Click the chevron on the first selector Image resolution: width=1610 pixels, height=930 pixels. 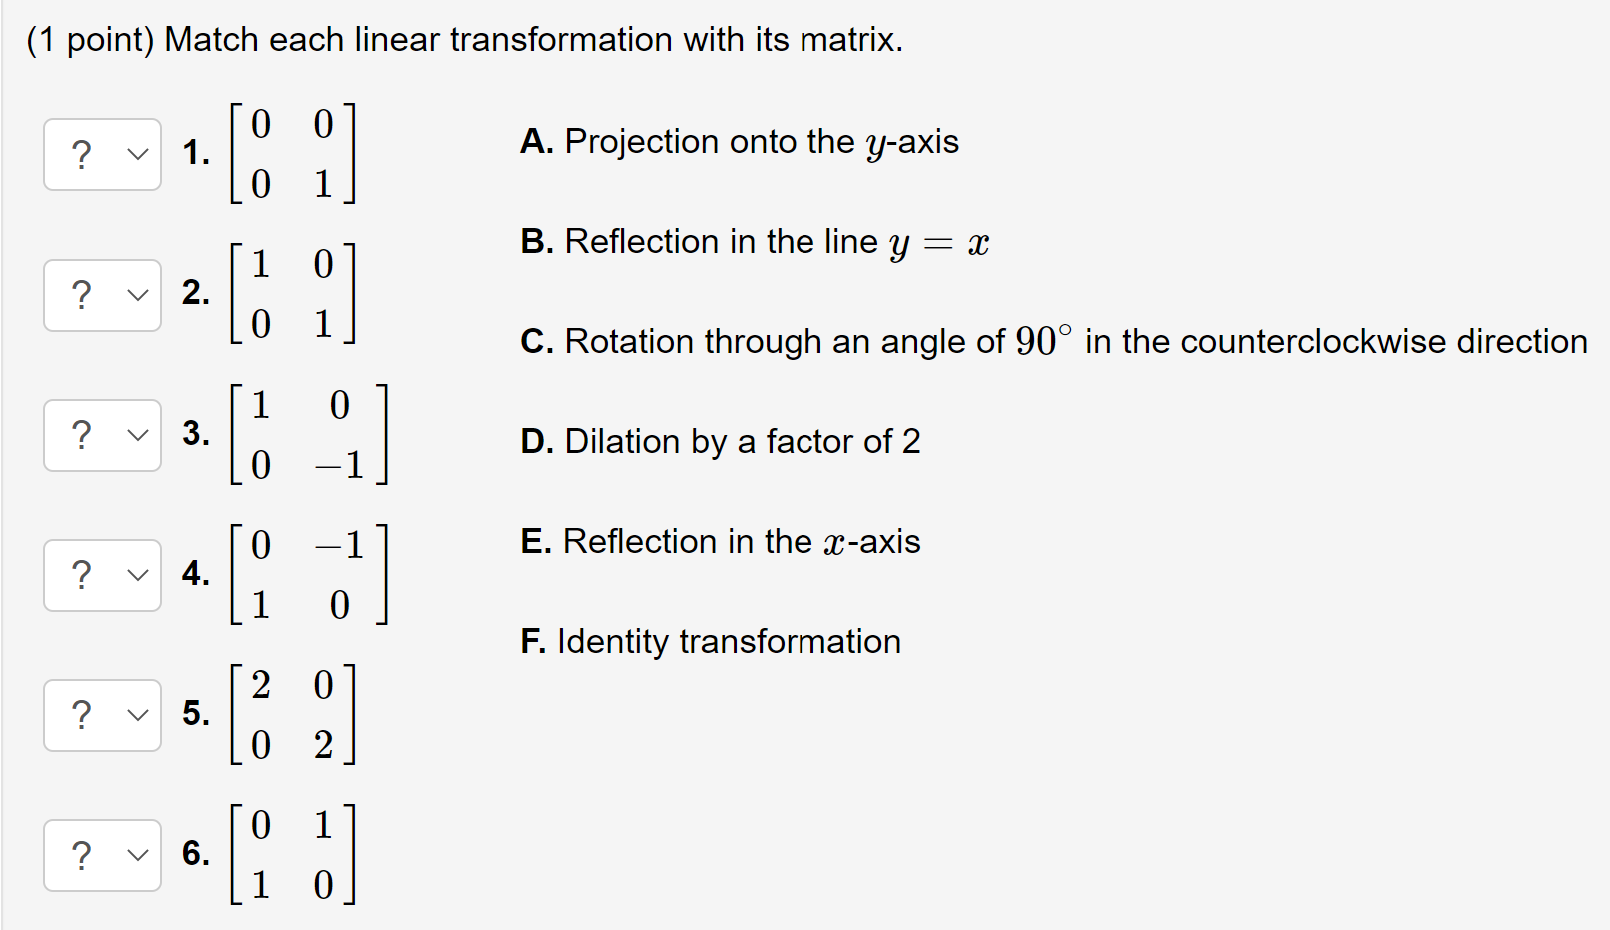coord(136,153)
